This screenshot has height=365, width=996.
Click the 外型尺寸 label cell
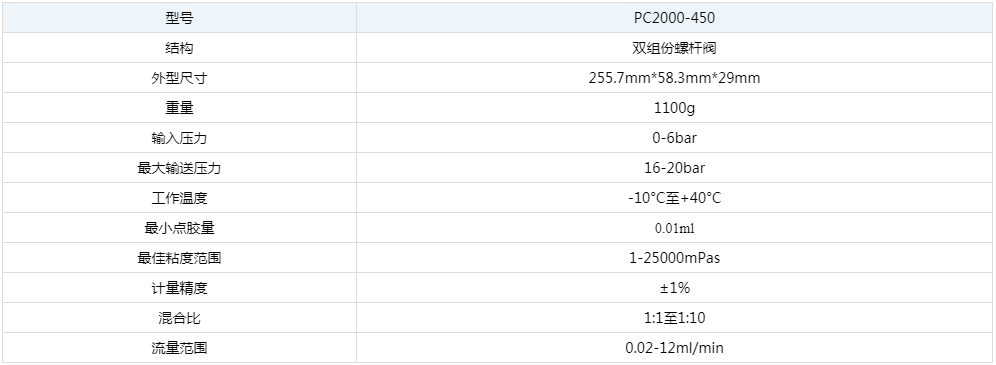click(179, 78)
